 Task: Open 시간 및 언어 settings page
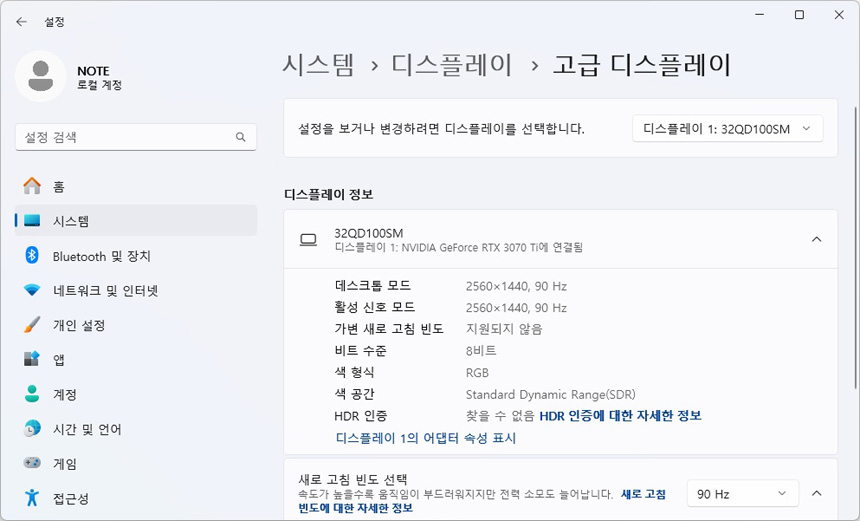tap(87, 429)
